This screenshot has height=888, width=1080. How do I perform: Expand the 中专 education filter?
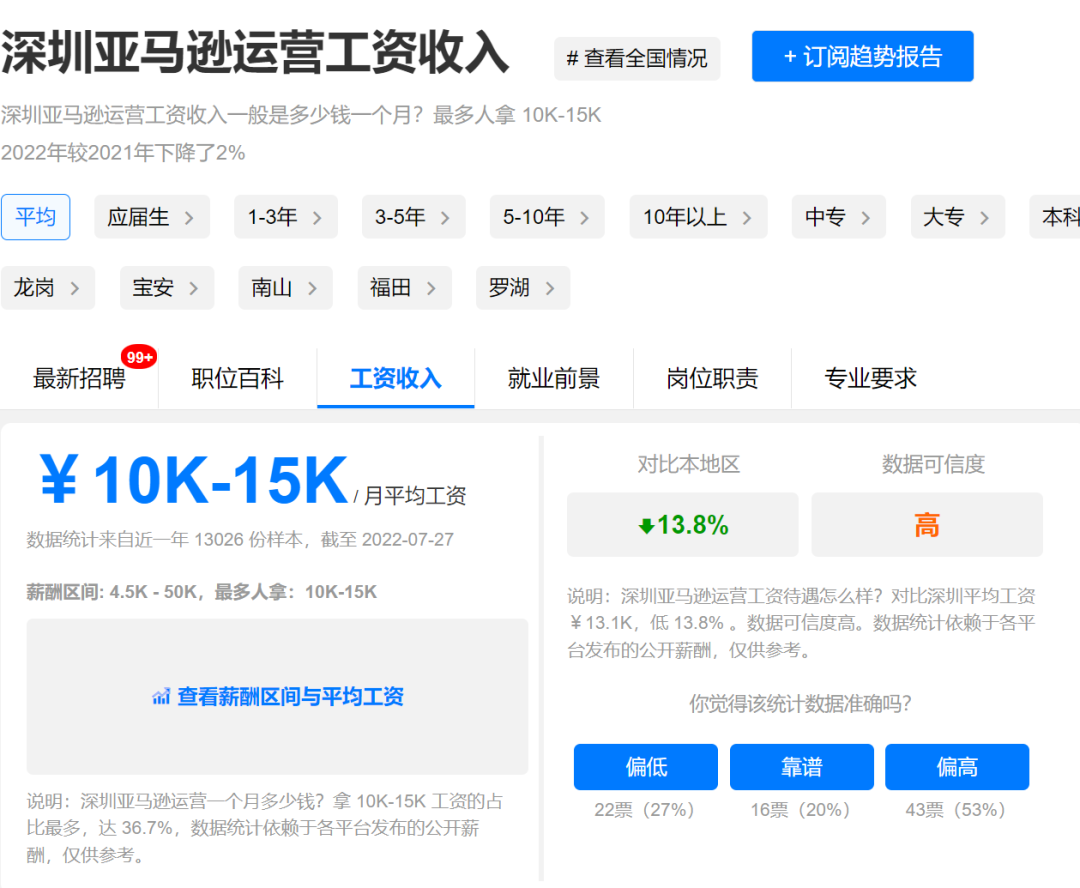(x=838, y=216)
